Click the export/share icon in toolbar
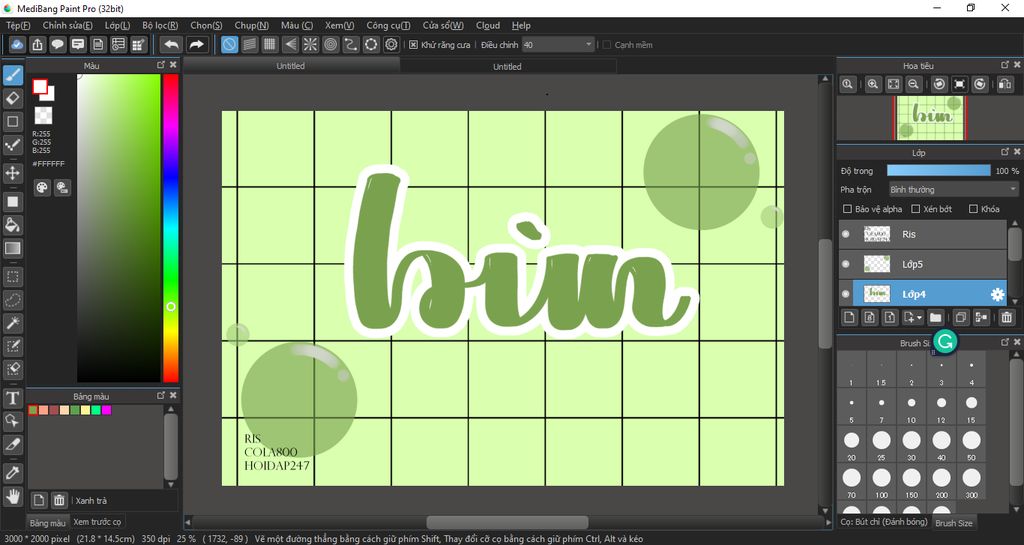This screenshot has width=1024, height=545. click(x=37, y=44)
